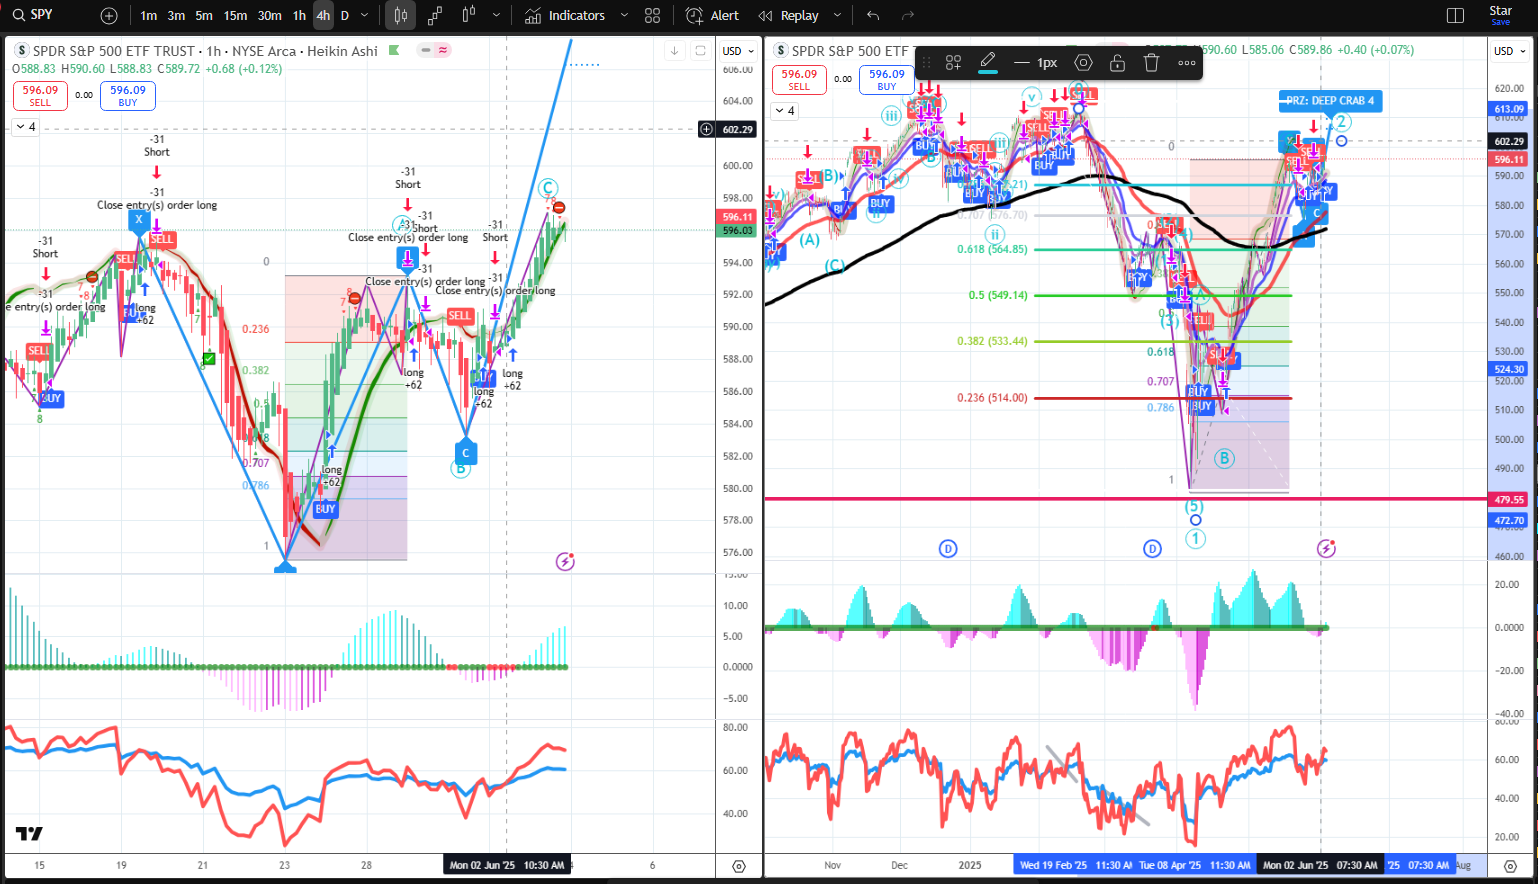Change line color with the pencil tool
Image resolution: width=1538 pixels, height=884 pixels.
point(988,63)
